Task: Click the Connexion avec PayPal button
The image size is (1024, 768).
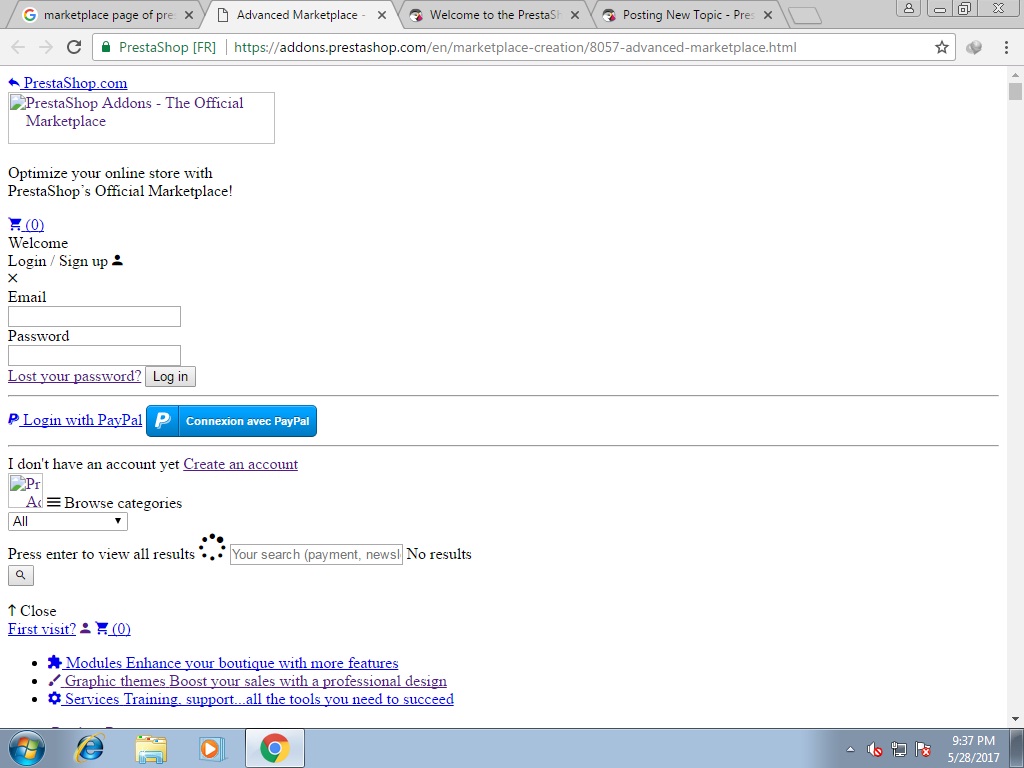Action: click(x=231, y=421)
